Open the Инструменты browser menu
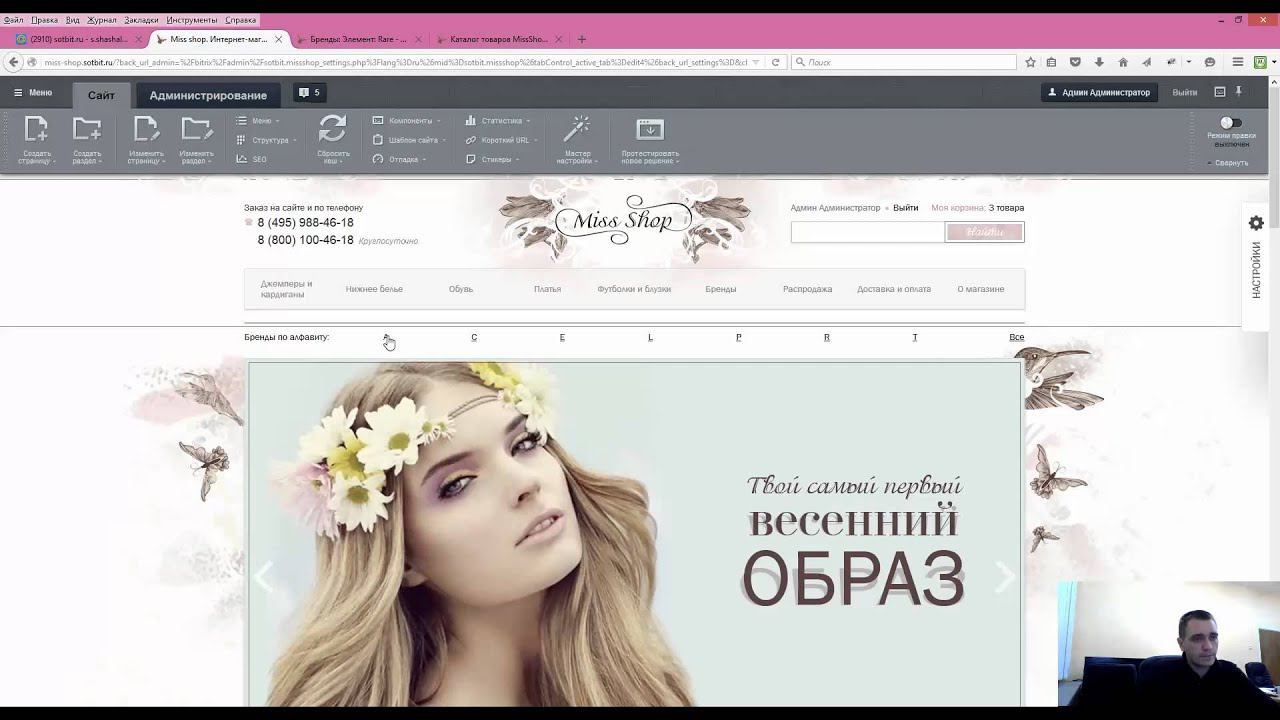Screen dimensions: 1280x720 click(192, 20)
